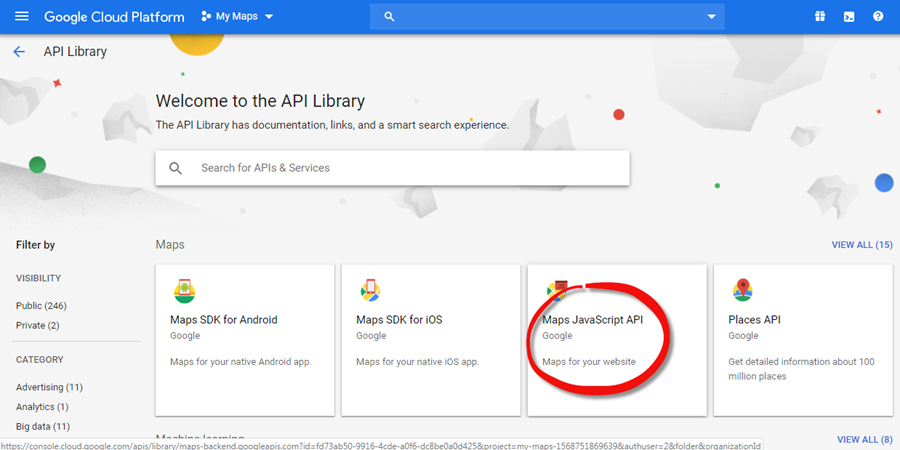Filter by Private (2) visibility
Screen dimensions: 900x450
click(x=38, y=325)
